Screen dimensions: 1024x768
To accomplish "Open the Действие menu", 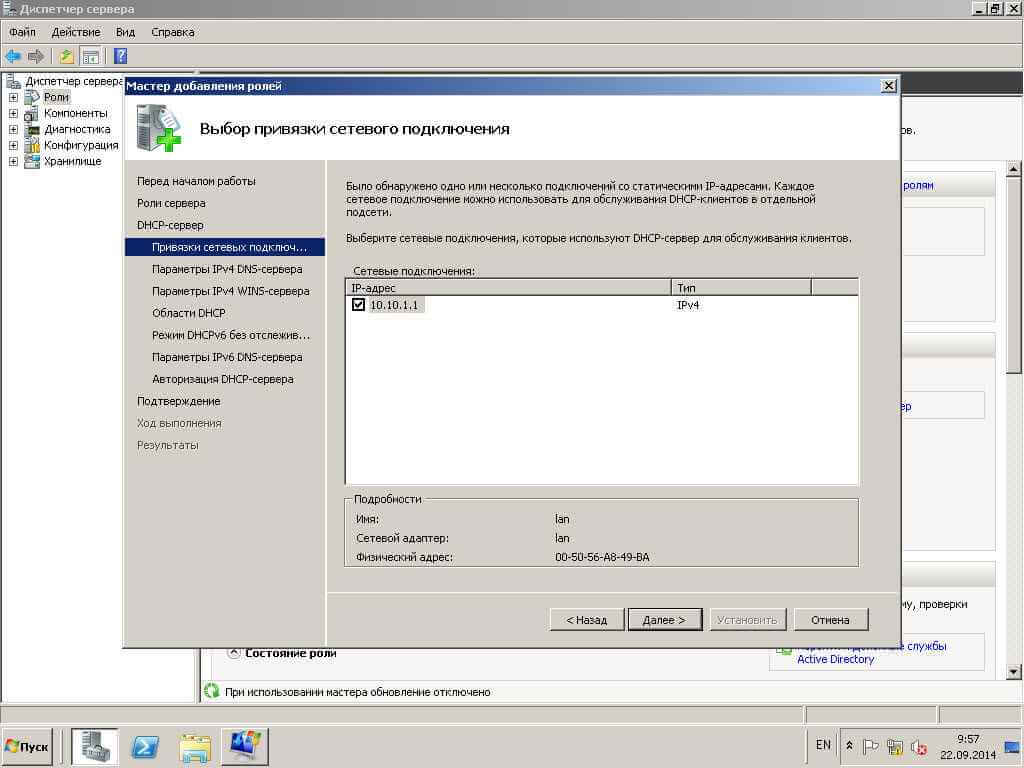I will click(76, 32).
